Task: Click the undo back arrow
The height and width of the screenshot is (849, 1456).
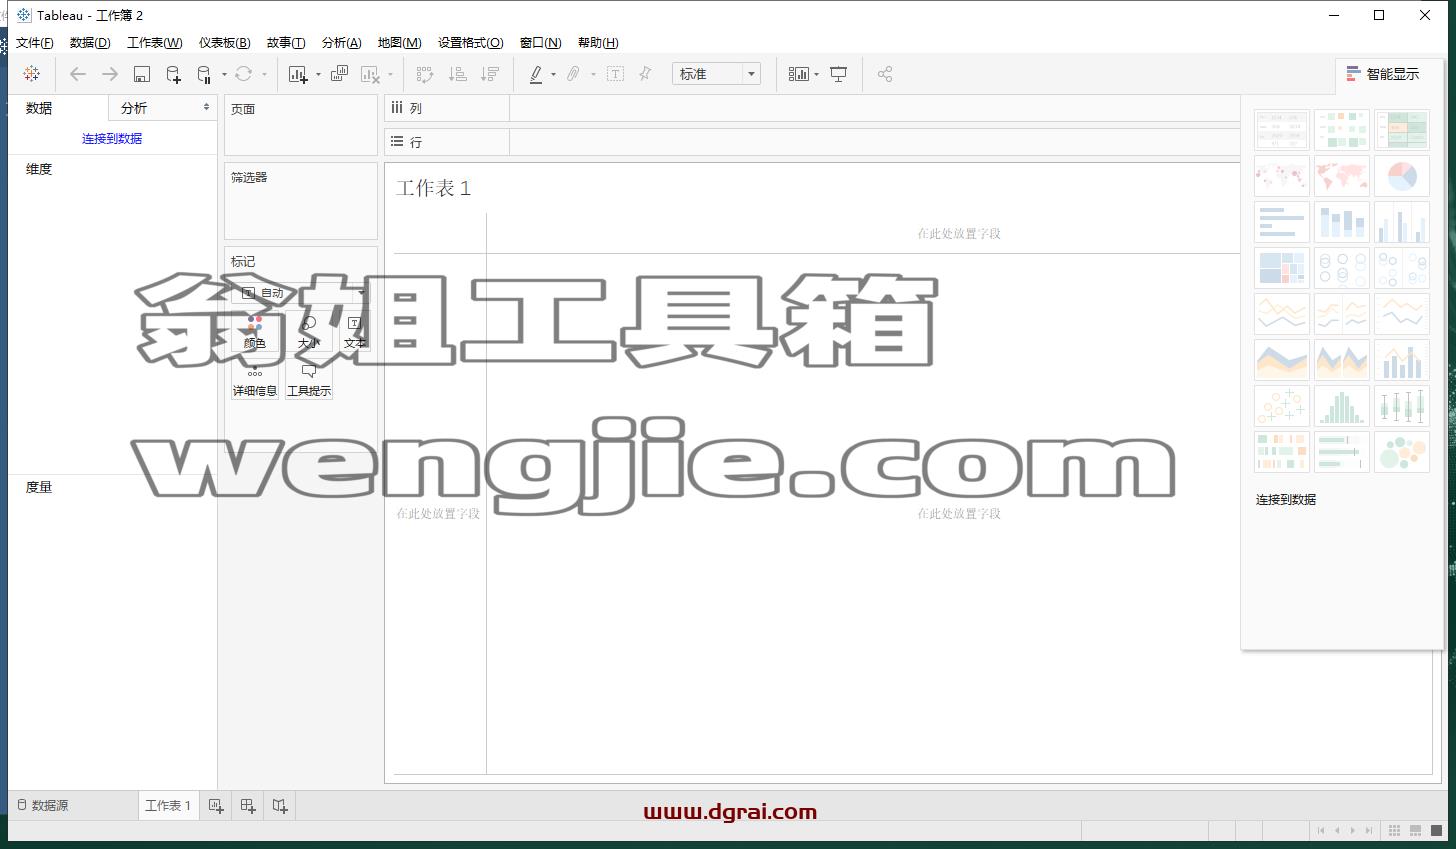Action: pos(77,74)
